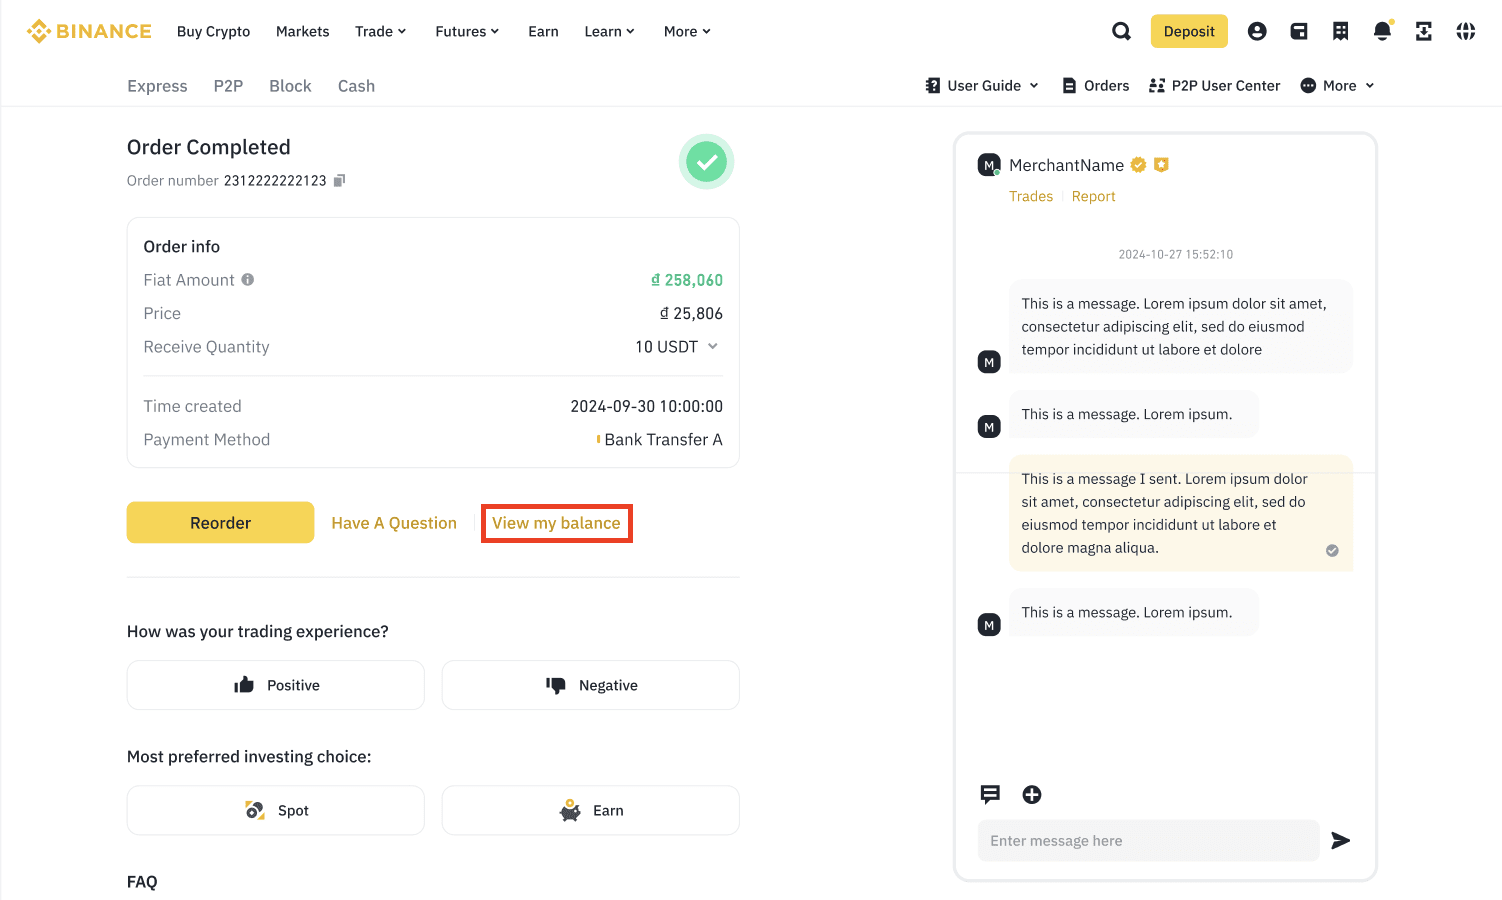
Task: Open the user profile icon
Action: tap(1257, 32)
